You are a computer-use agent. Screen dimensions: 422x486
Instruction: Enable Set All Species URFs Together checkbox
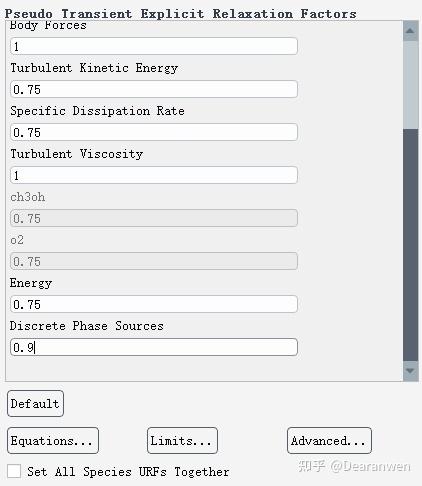pos(14,471)
